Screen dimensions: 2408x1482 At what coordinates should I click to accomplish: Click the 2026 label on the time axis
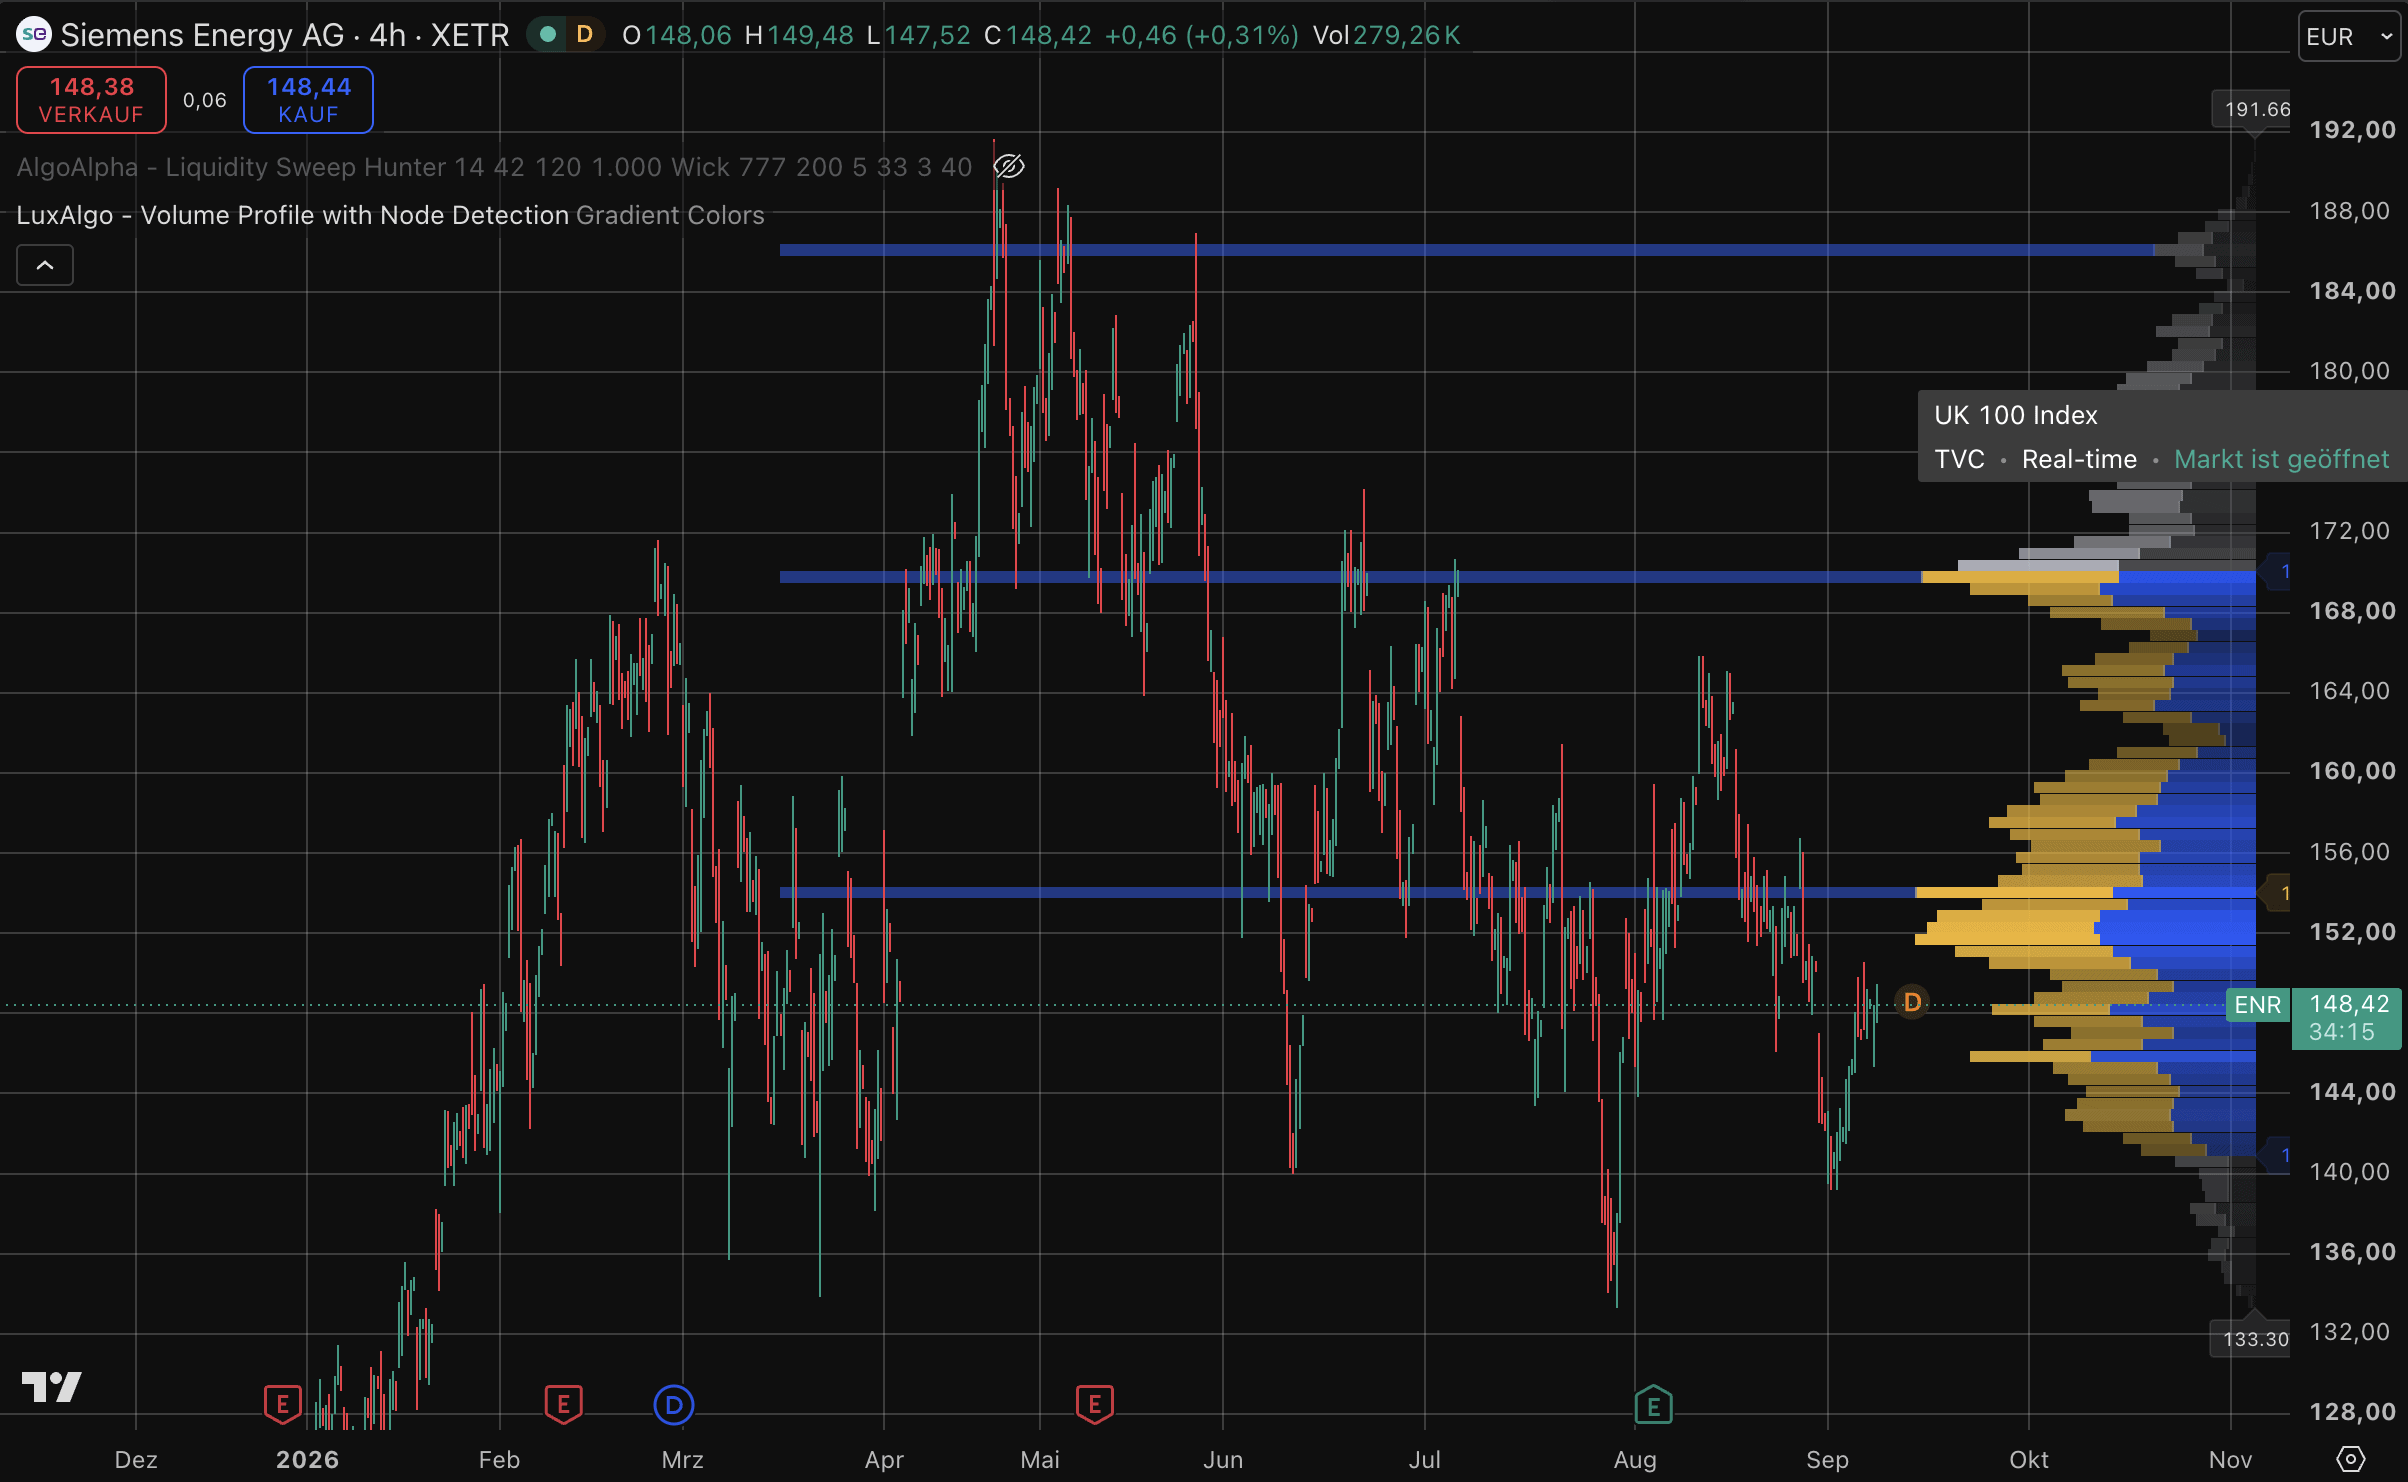coord(307,1459)
